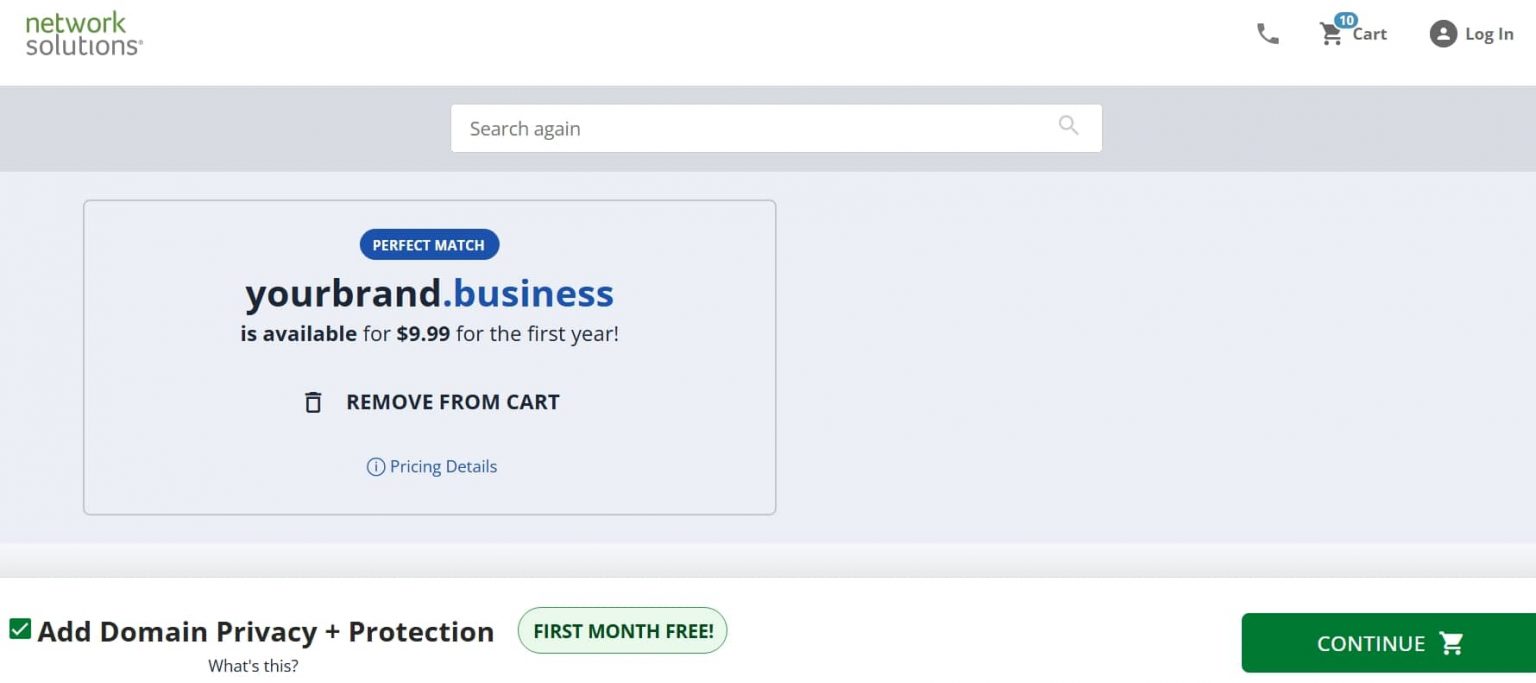Open the shopping cart icon
The width and height of the screenshot is (1536, 683).
(1332, 33)
